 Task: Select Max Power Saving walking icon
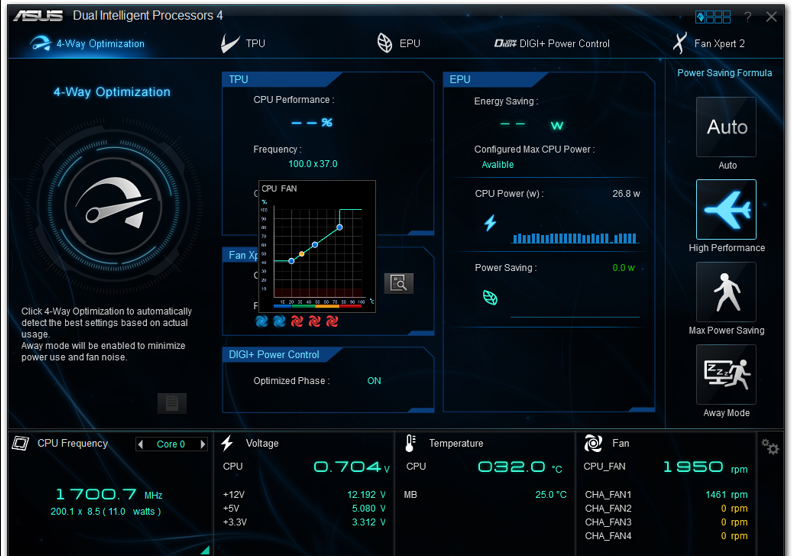[726, 292]
